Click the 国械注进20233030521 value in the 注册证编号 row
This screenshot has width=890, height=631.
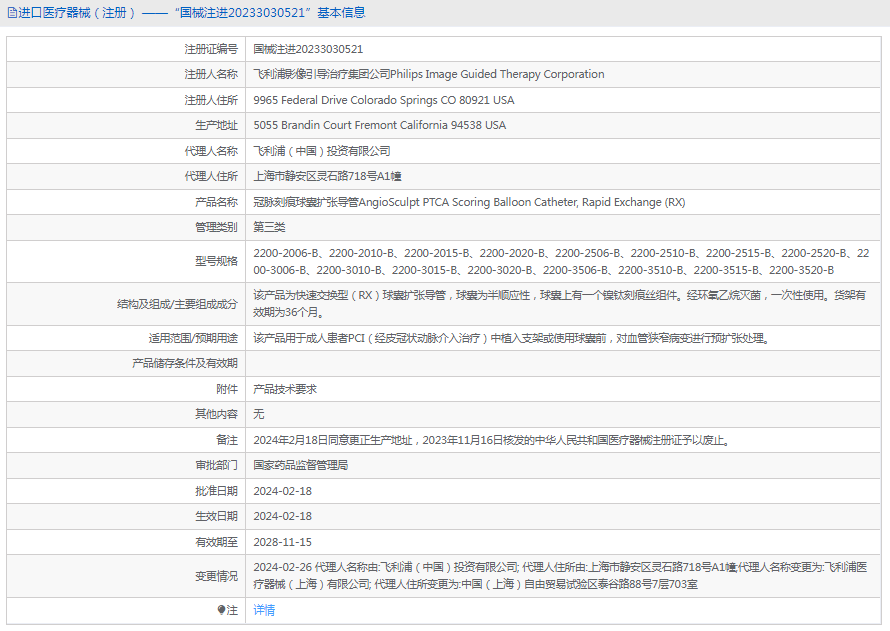coord(308,49)
